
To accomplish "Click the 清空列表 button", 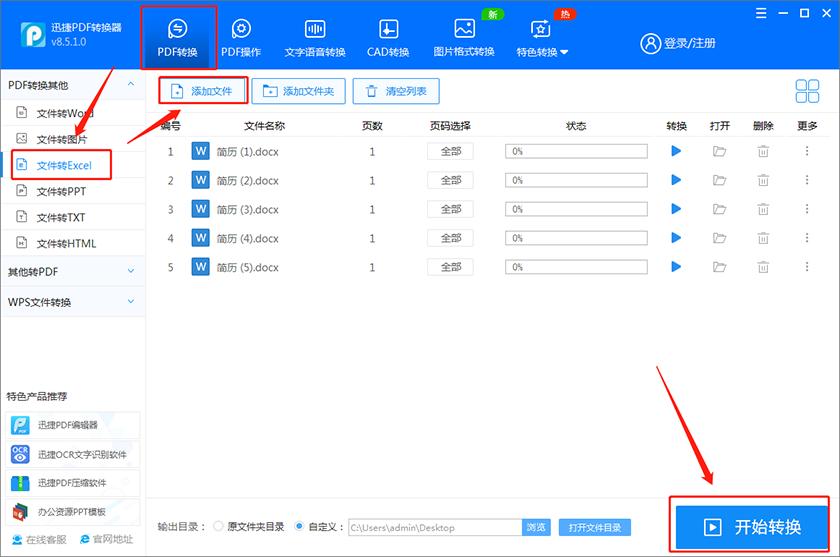I will click(396, 91).
